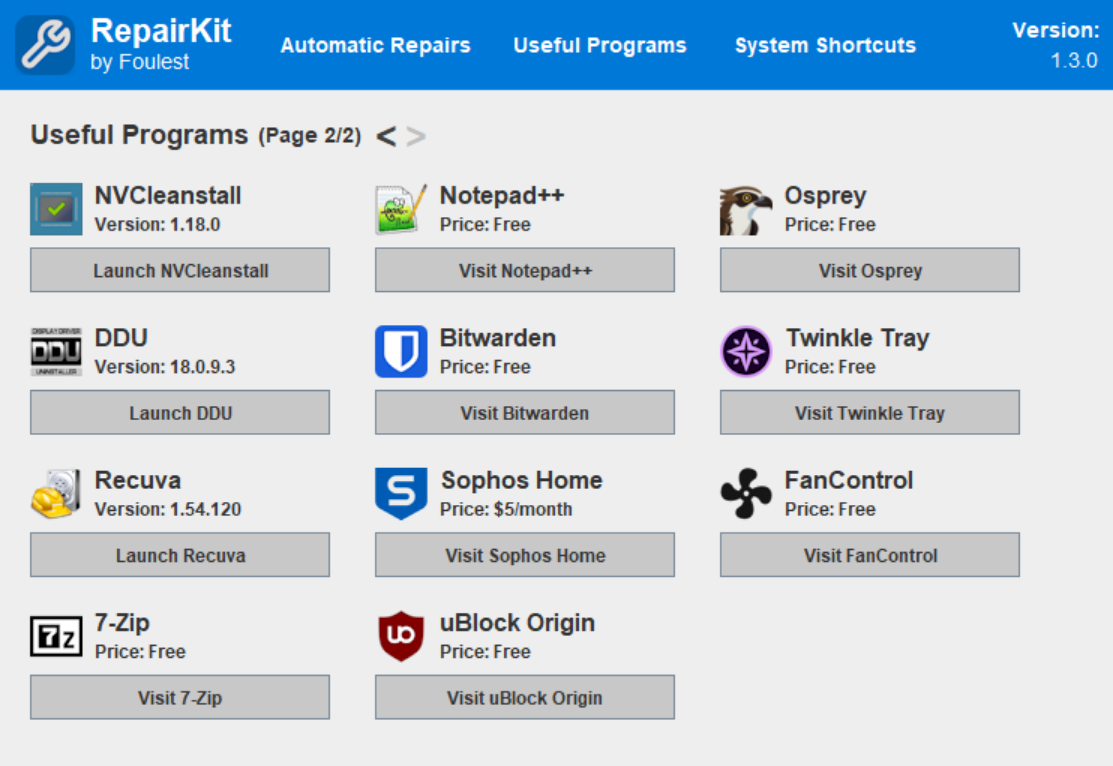Click the uBlock Origin red shield icon
The width and height of the screenshot is (1113, 766).
pos(401,636)
